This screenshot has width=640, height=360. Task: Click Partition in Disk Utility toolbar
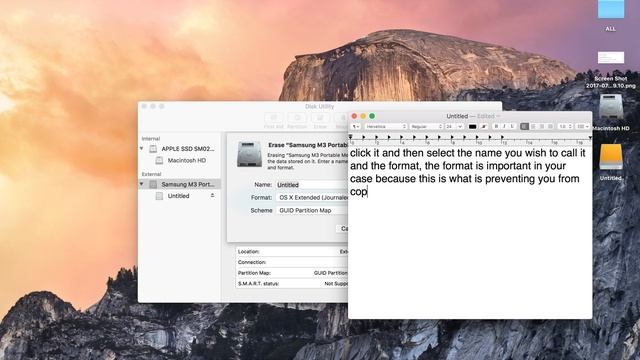(297, 121)
